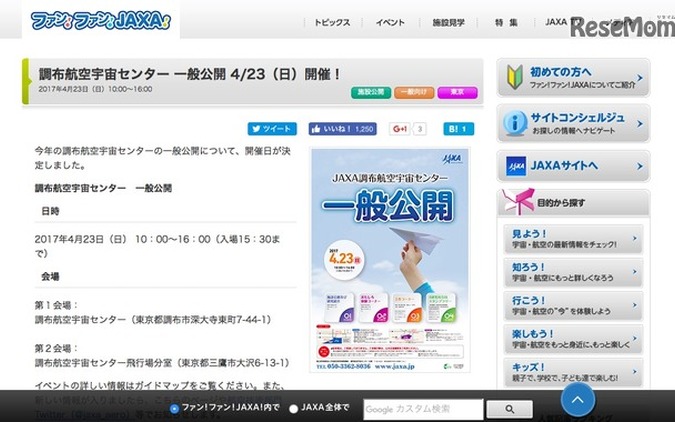Viewport: 675px width, 422px height.
Task: Click the arrow on 初めての方へ banner
Action: [x=640, y=78]
